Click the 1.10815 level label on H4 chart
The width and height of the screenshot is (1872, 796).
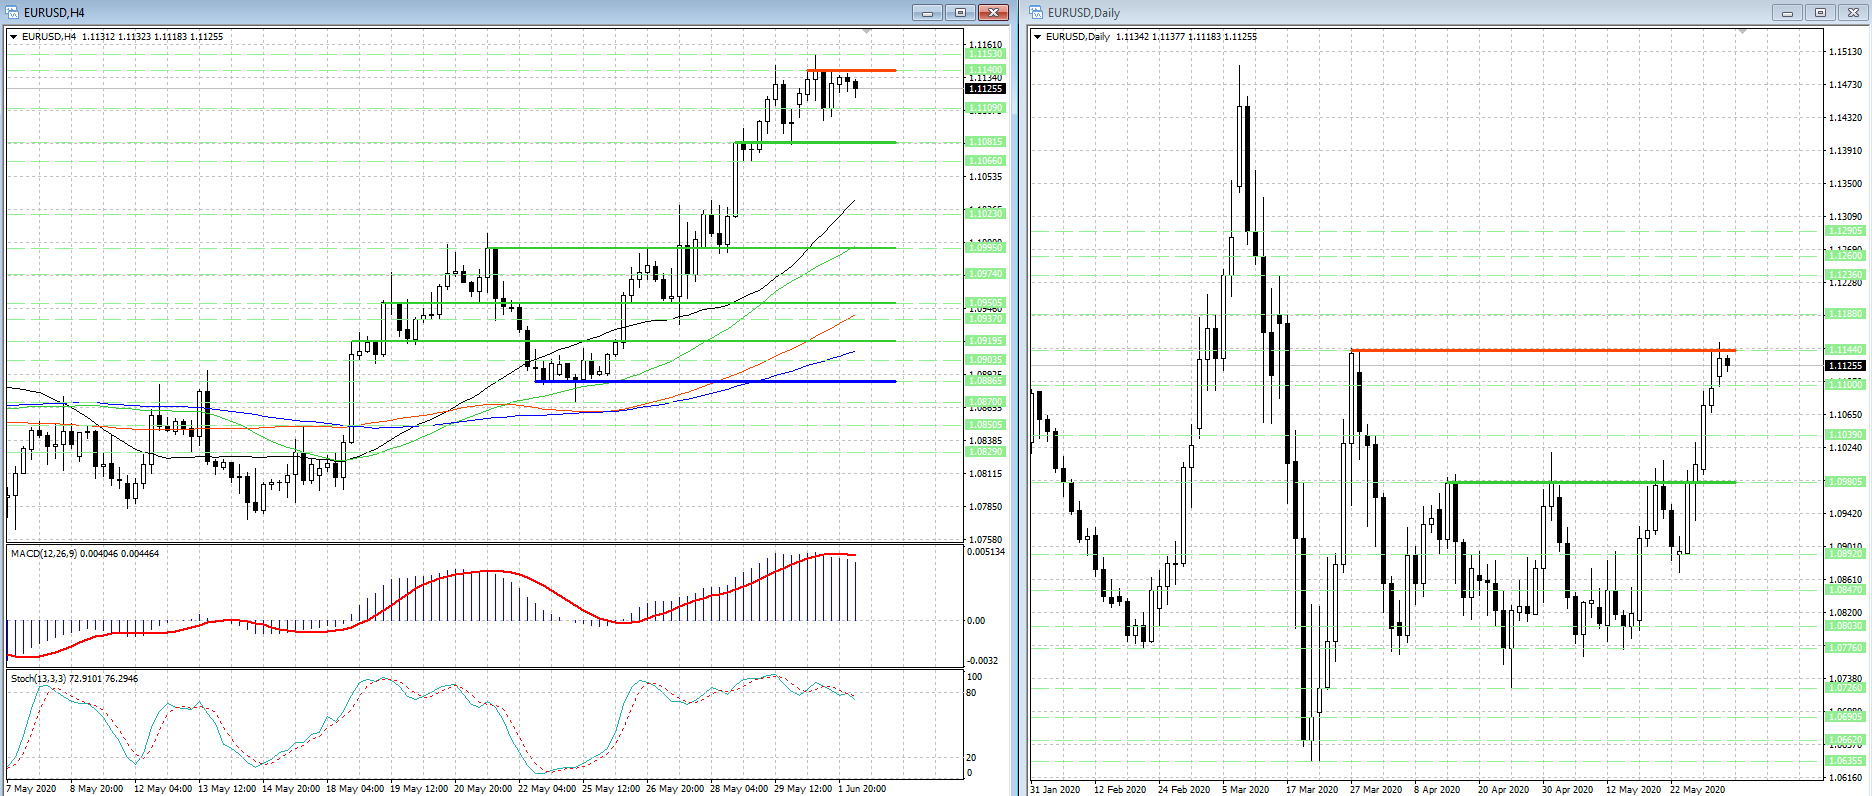tap(985, 142)
